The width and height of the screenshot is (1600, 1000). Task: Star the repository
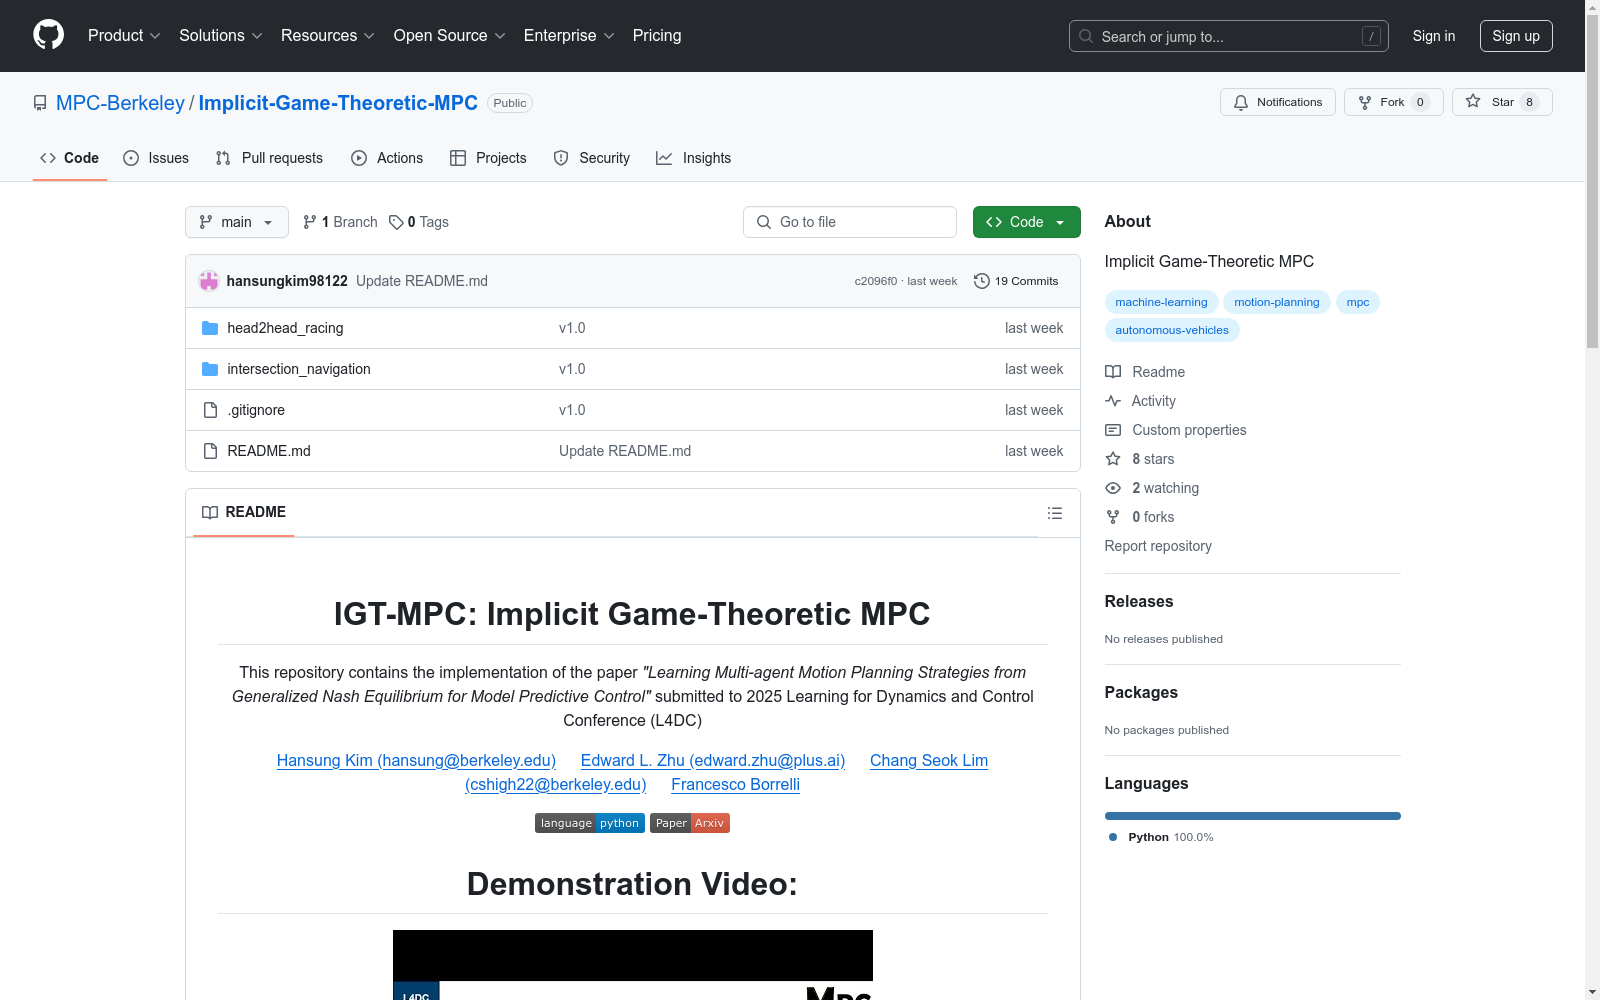1502,102
